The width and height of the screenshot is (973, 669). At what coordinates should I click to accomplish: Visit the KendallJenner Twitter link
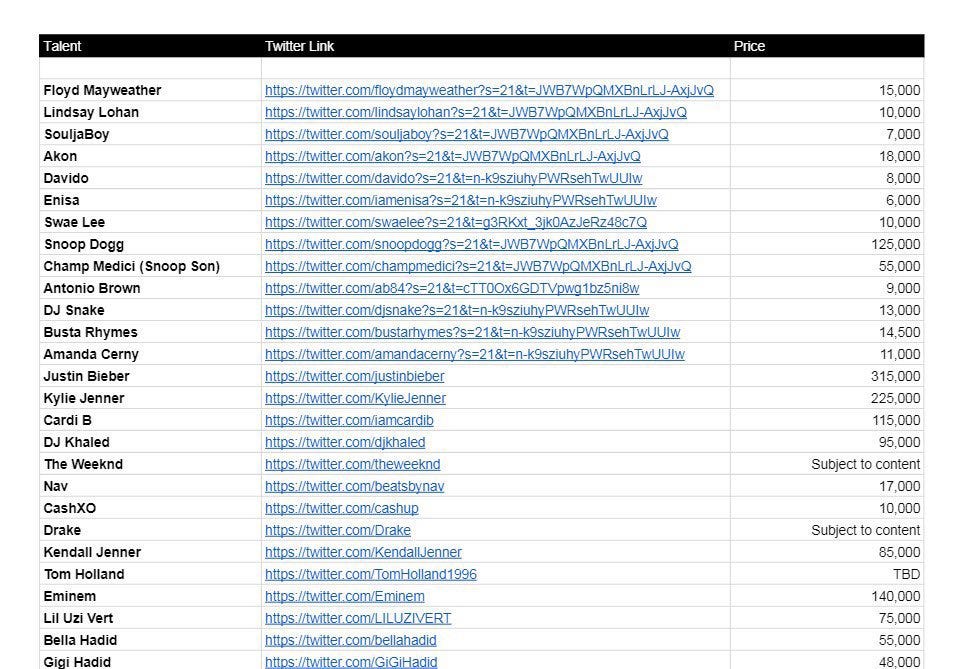[363, 552]
